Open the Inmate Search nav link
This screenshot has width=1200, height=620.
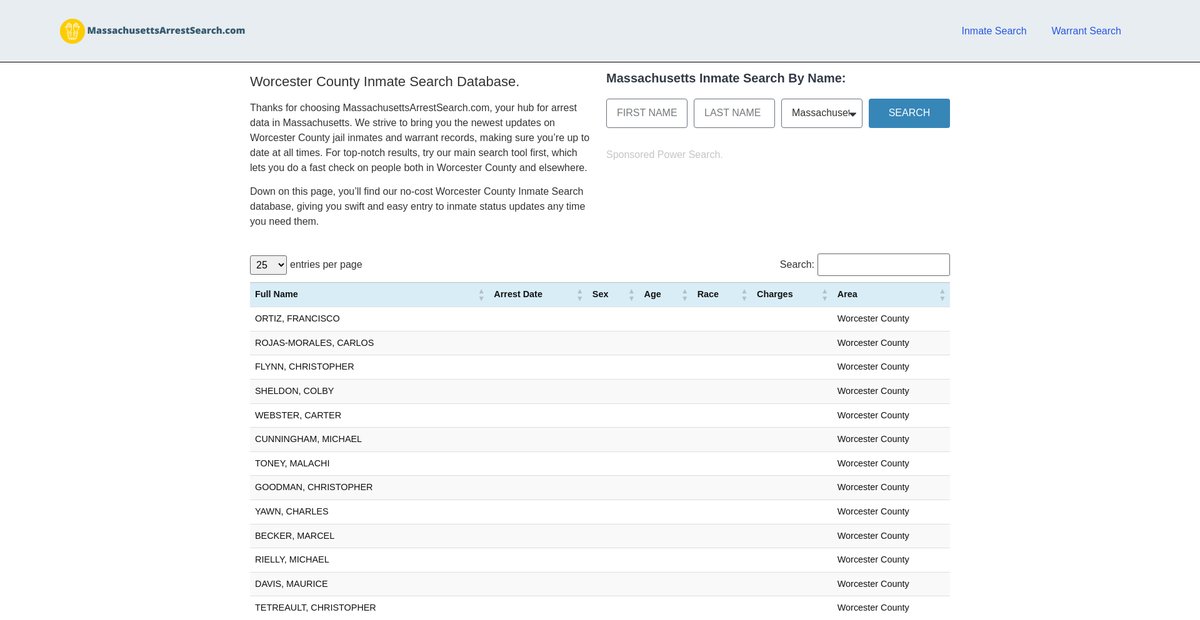tap(993, 31)
